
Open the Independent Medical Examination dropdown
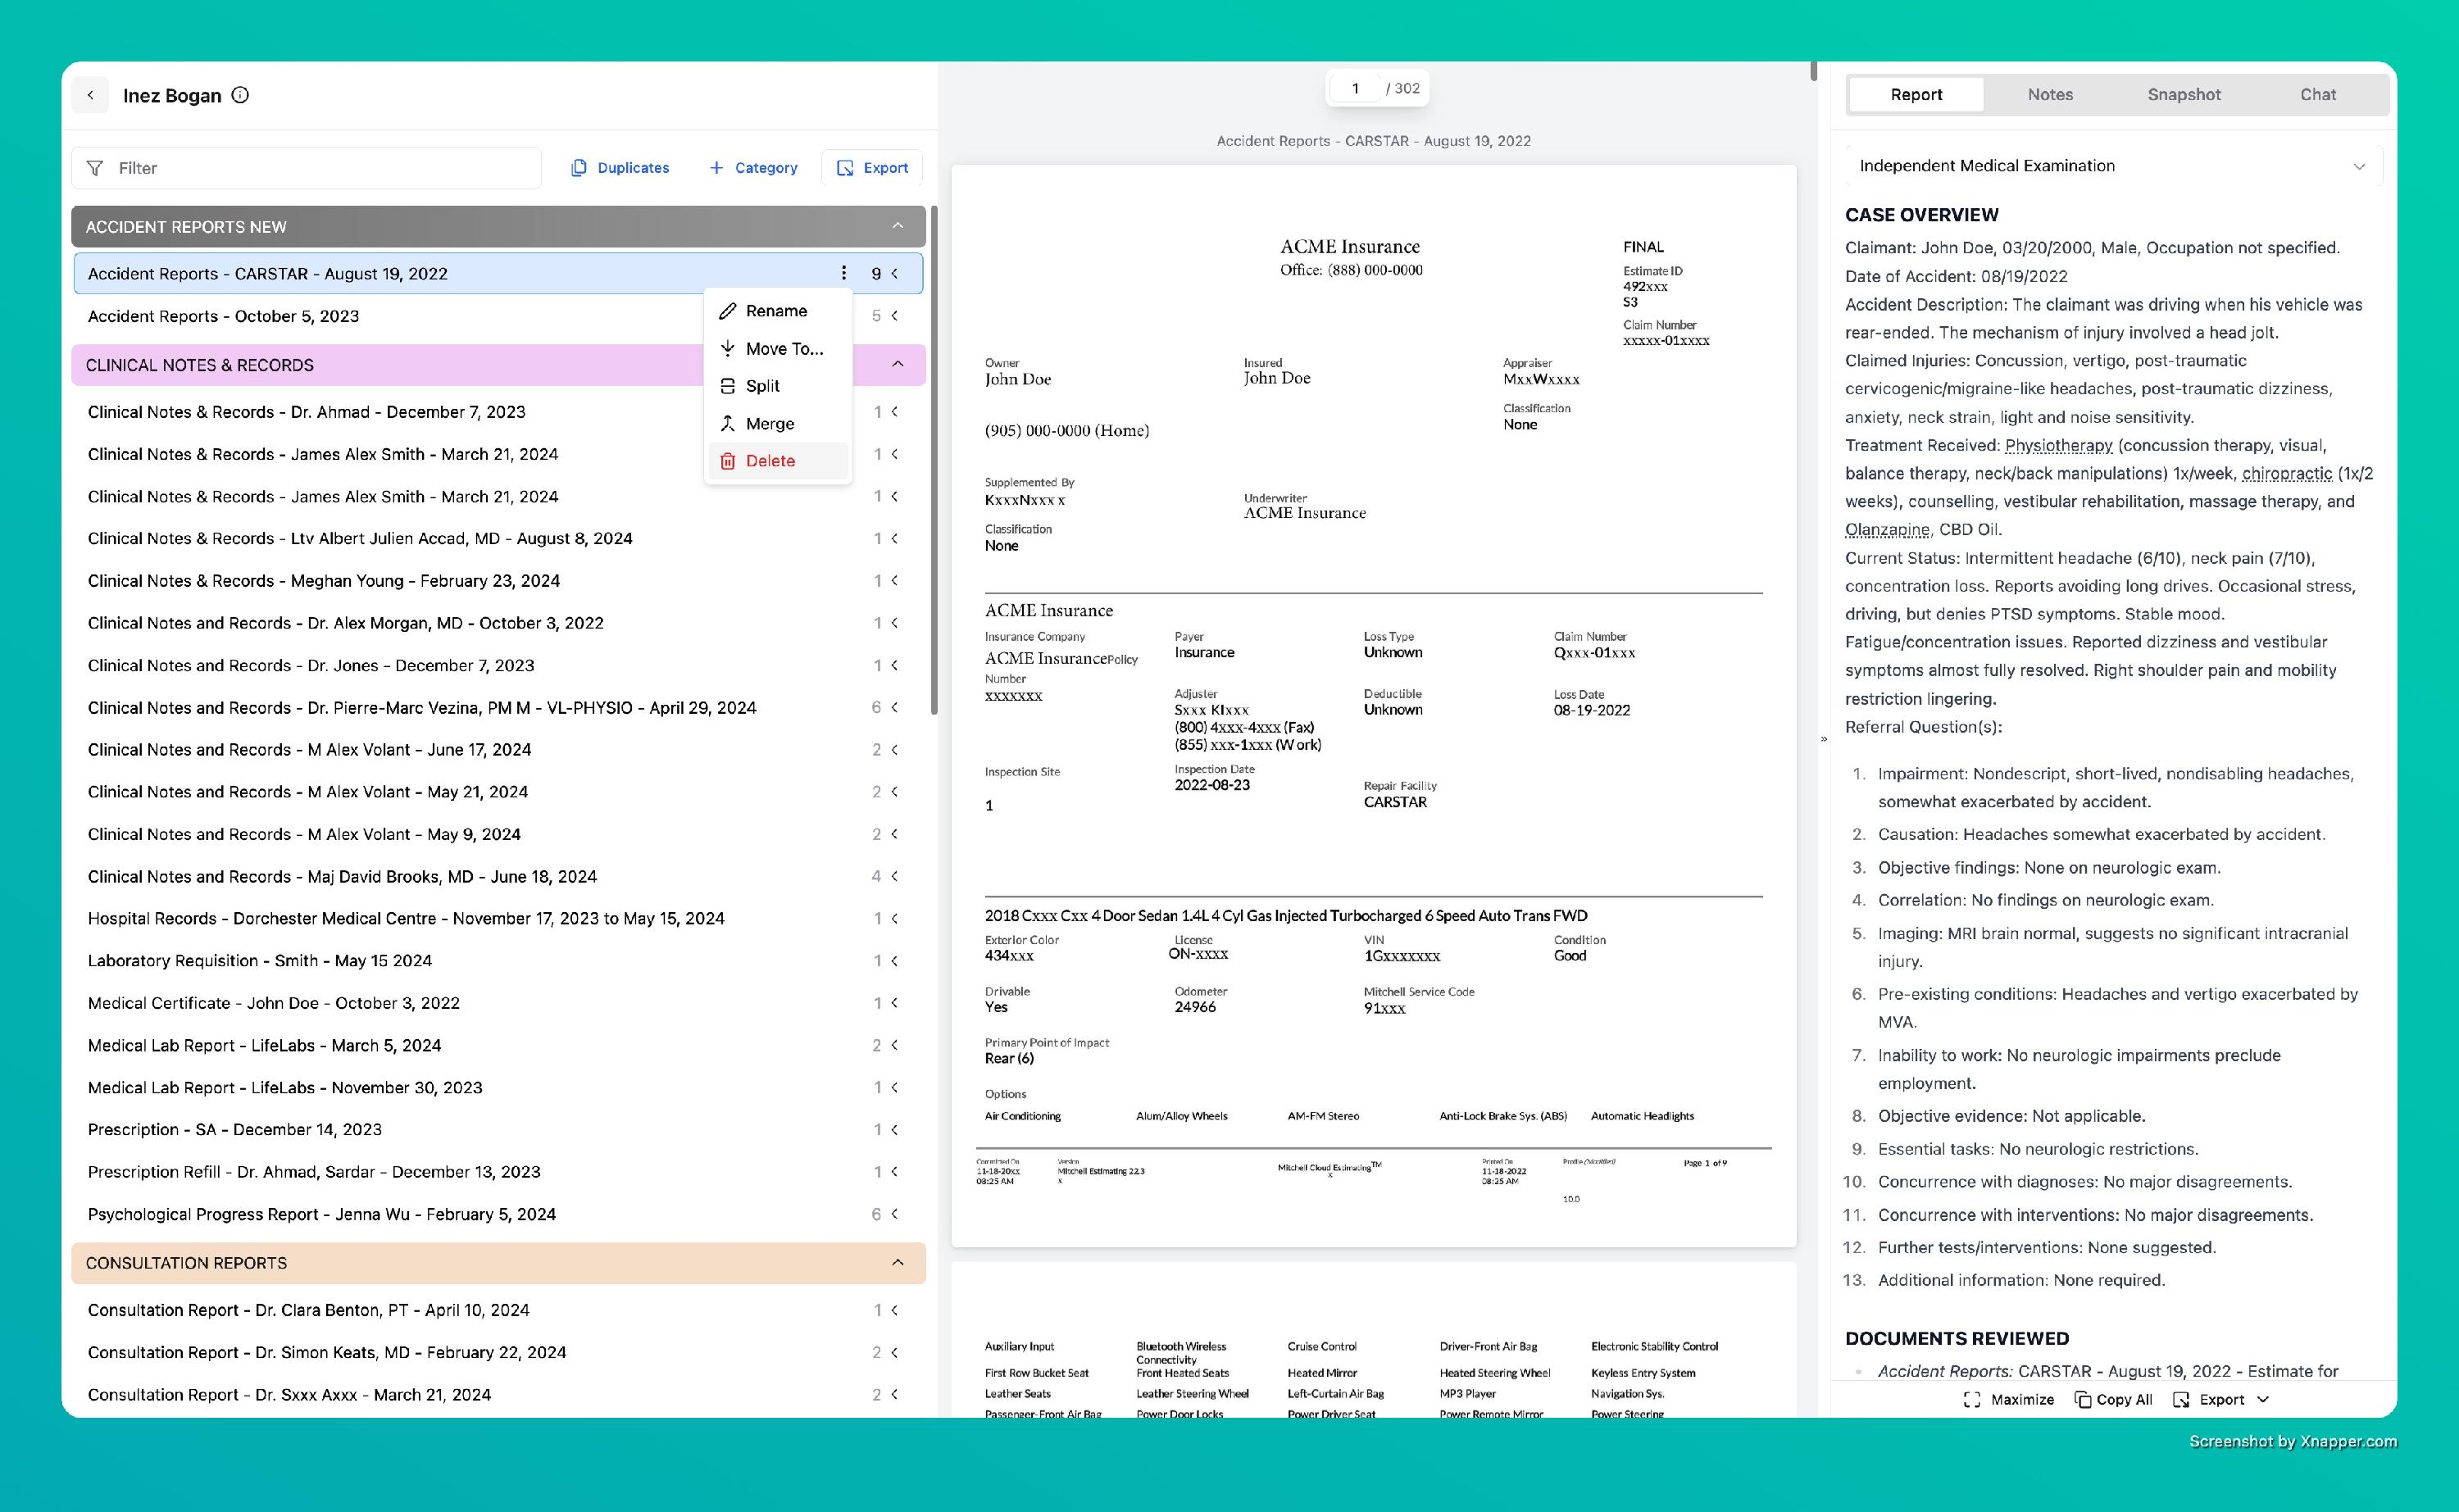[2112, 166]
